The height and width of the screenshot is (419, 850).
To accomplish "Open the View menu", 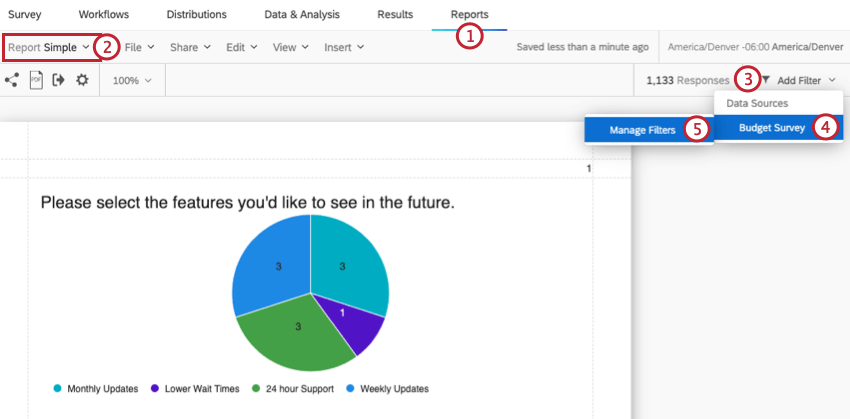I will point(291,47).
